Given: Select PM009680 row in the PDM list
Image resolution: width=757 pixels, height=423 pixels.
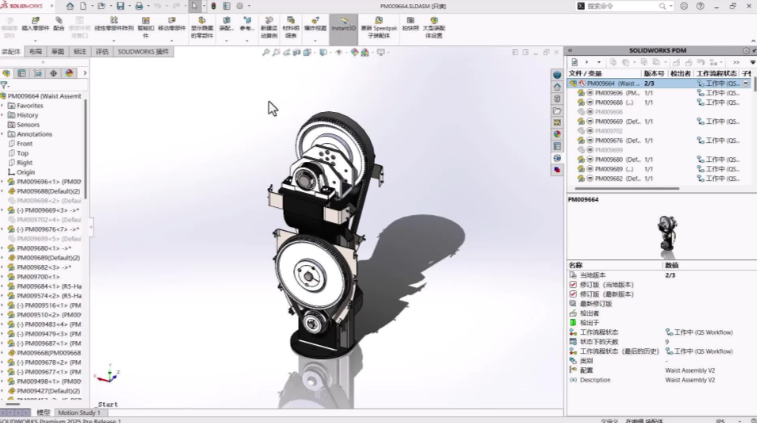Looking at the screenshot, I should (x=609, y=159).
